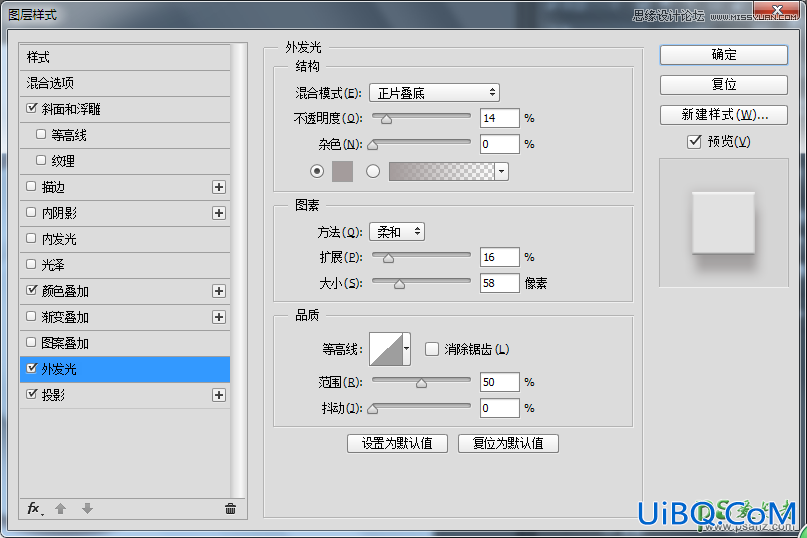Click 复位为默认值 button
807x538 pixels.
(x=508, y=443)
